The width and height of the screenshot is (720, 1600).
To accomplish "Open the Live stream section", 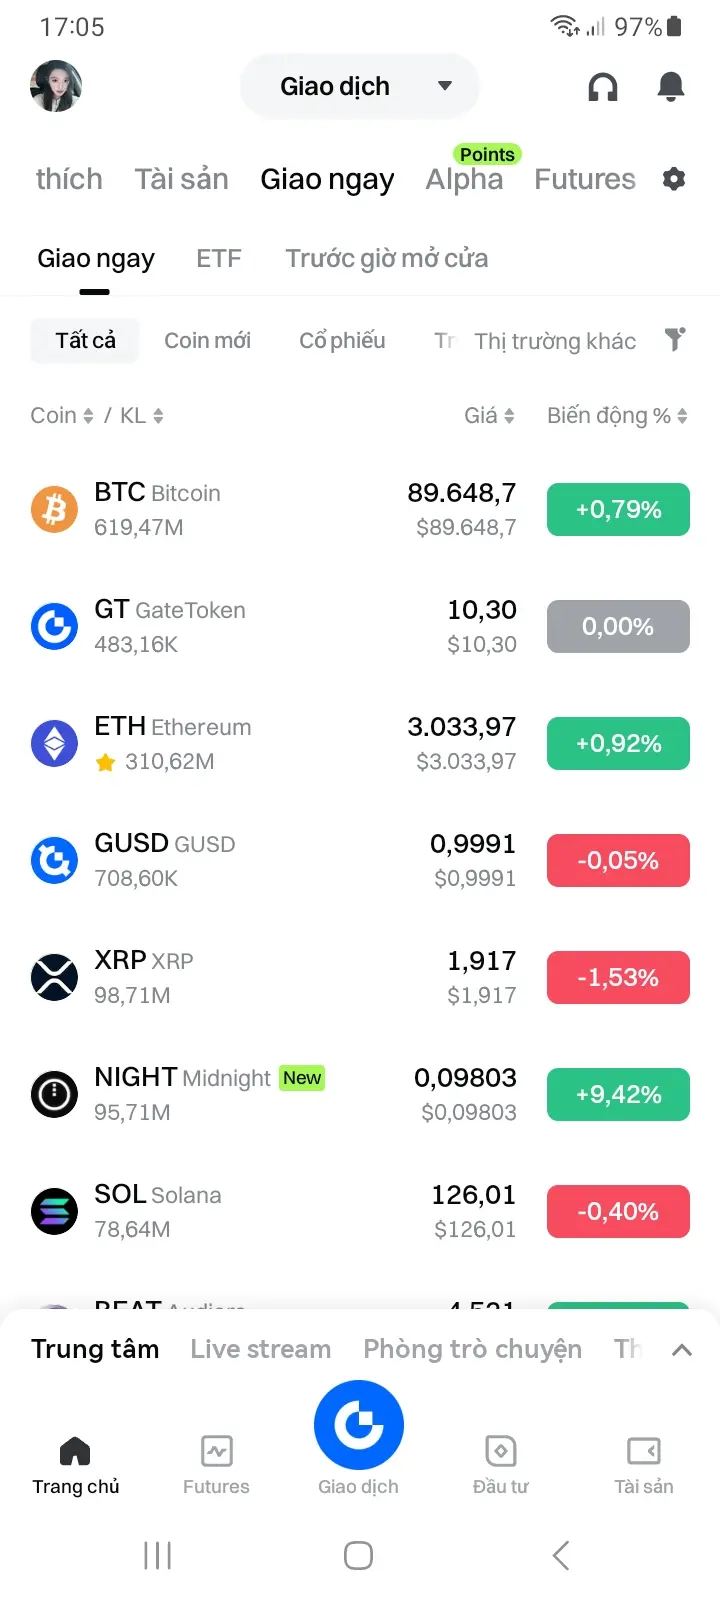I will click(261, 1349).
